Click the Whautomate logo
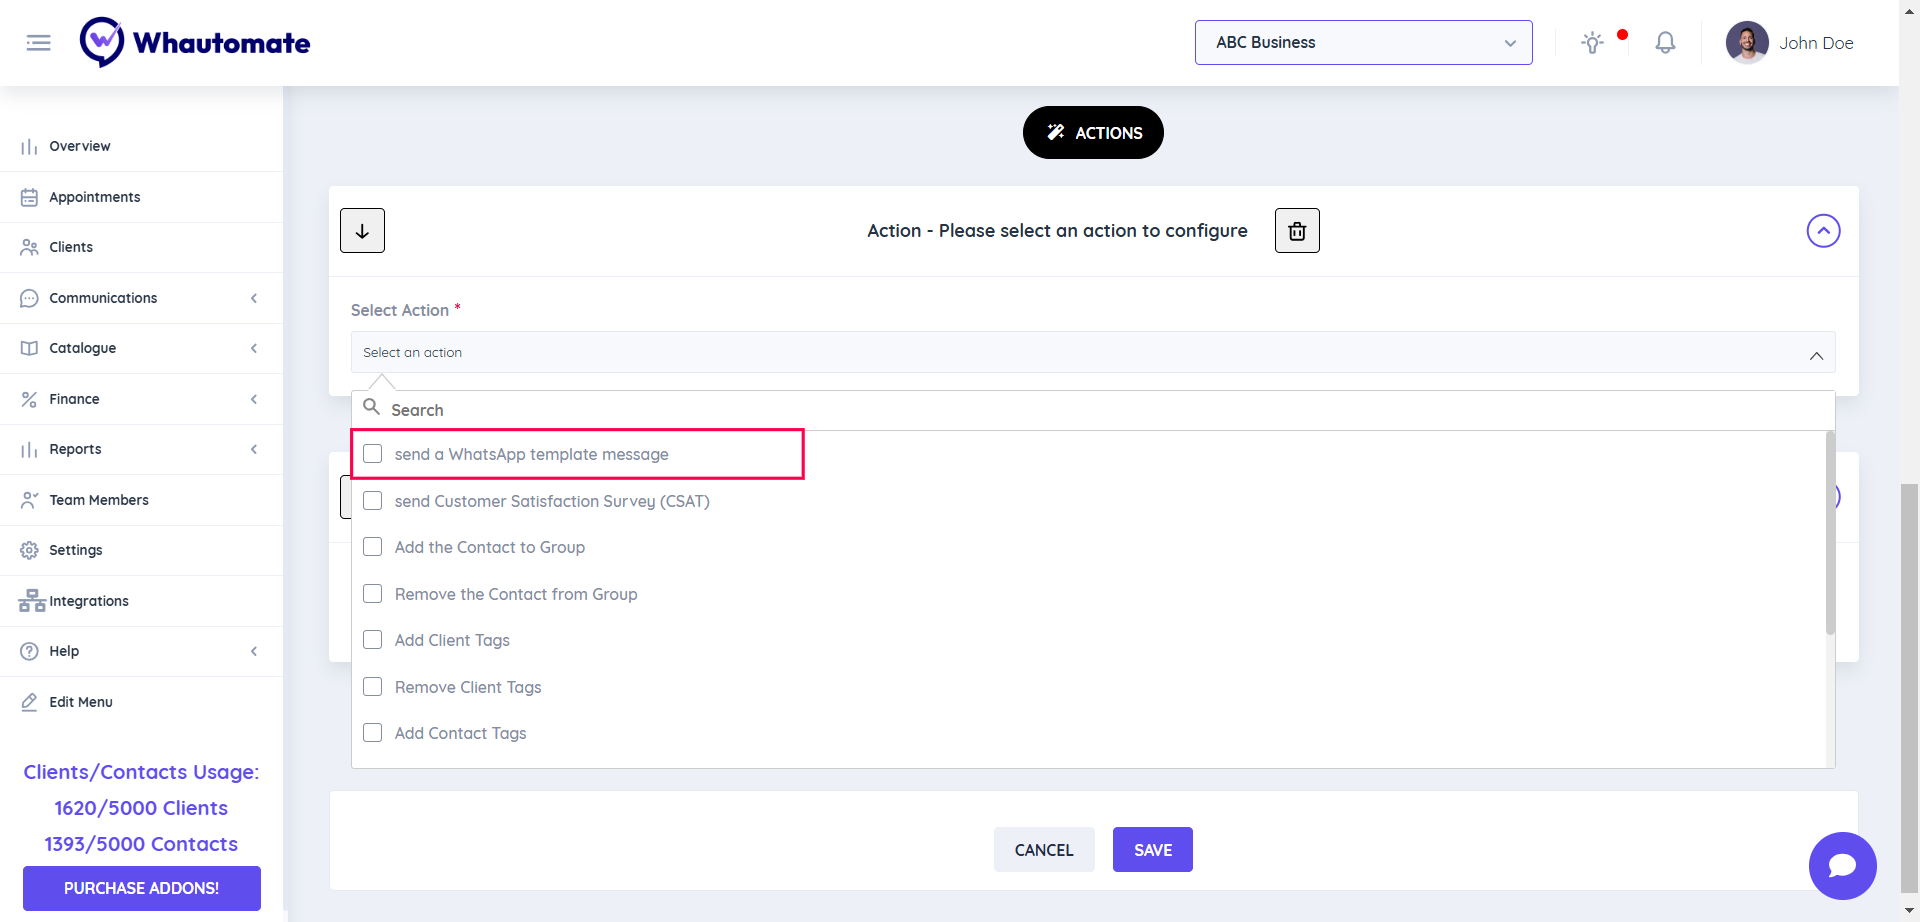Image resolution: width=1920 pixels, height=922 pixels. point(195,43)
